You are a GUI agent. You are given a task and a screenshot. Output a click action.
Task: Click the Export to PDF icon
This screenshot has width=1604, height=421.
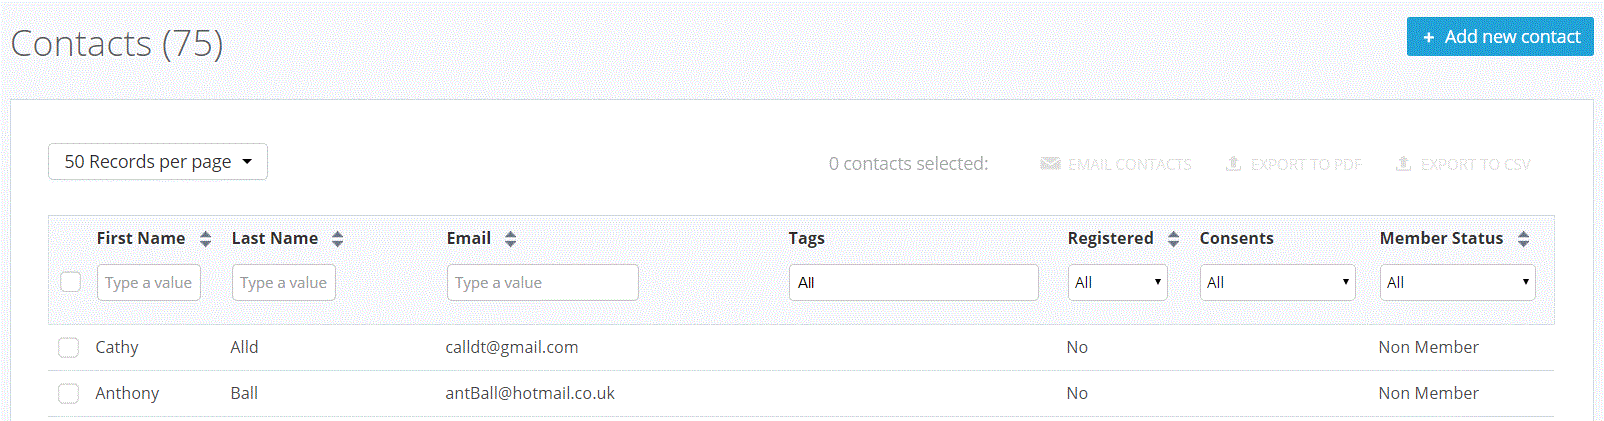1233,164
